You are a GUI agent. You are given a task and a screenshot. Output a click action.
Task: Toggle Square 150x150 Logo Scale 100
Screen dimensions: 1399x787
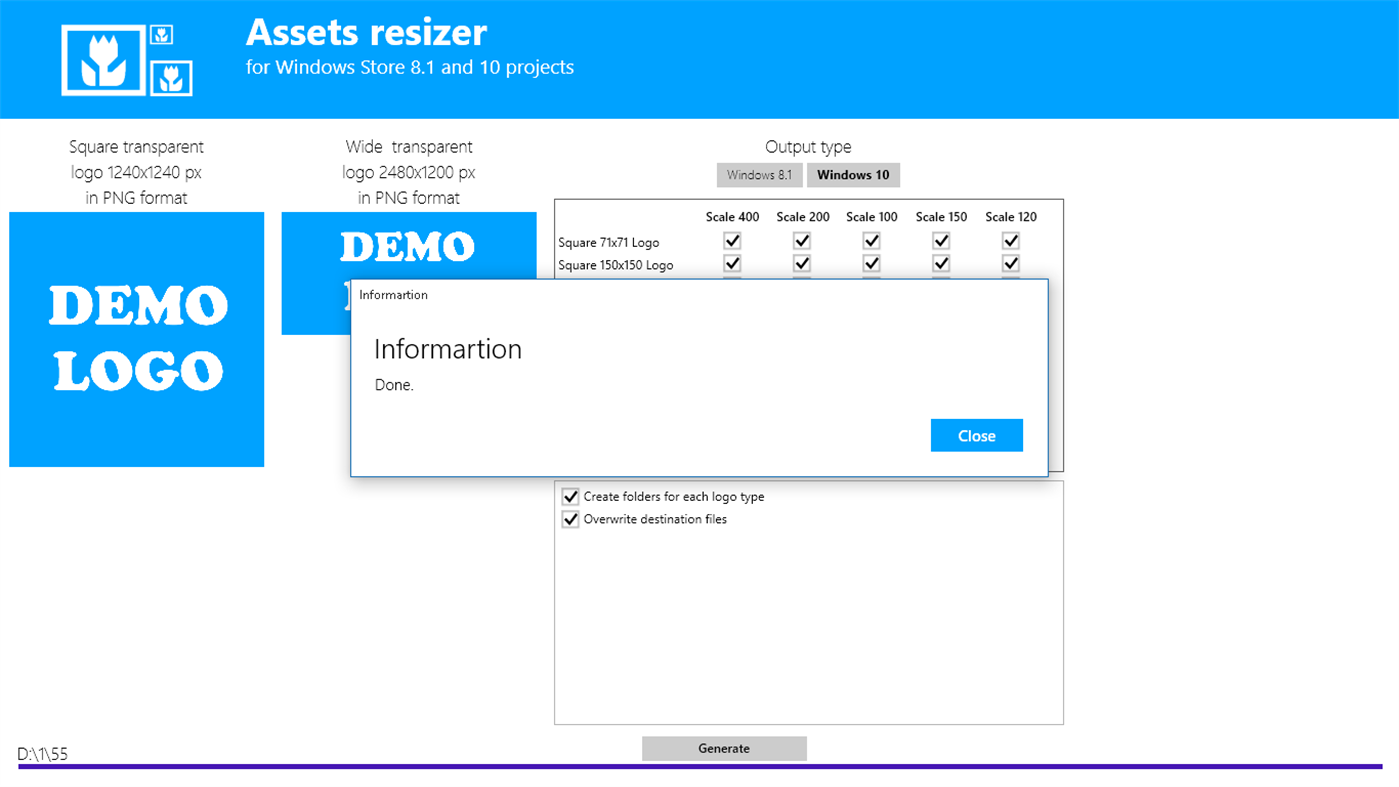871,264
